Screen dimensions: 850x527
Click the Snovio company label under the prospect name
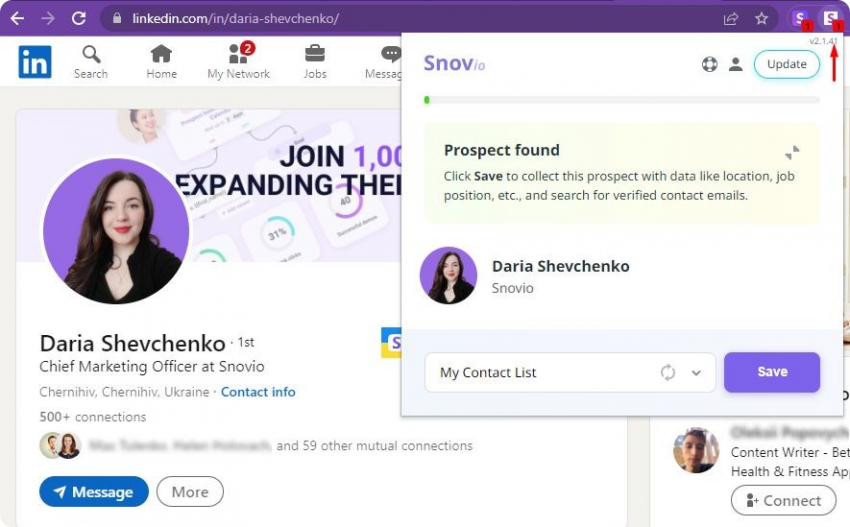click(512, 288)
